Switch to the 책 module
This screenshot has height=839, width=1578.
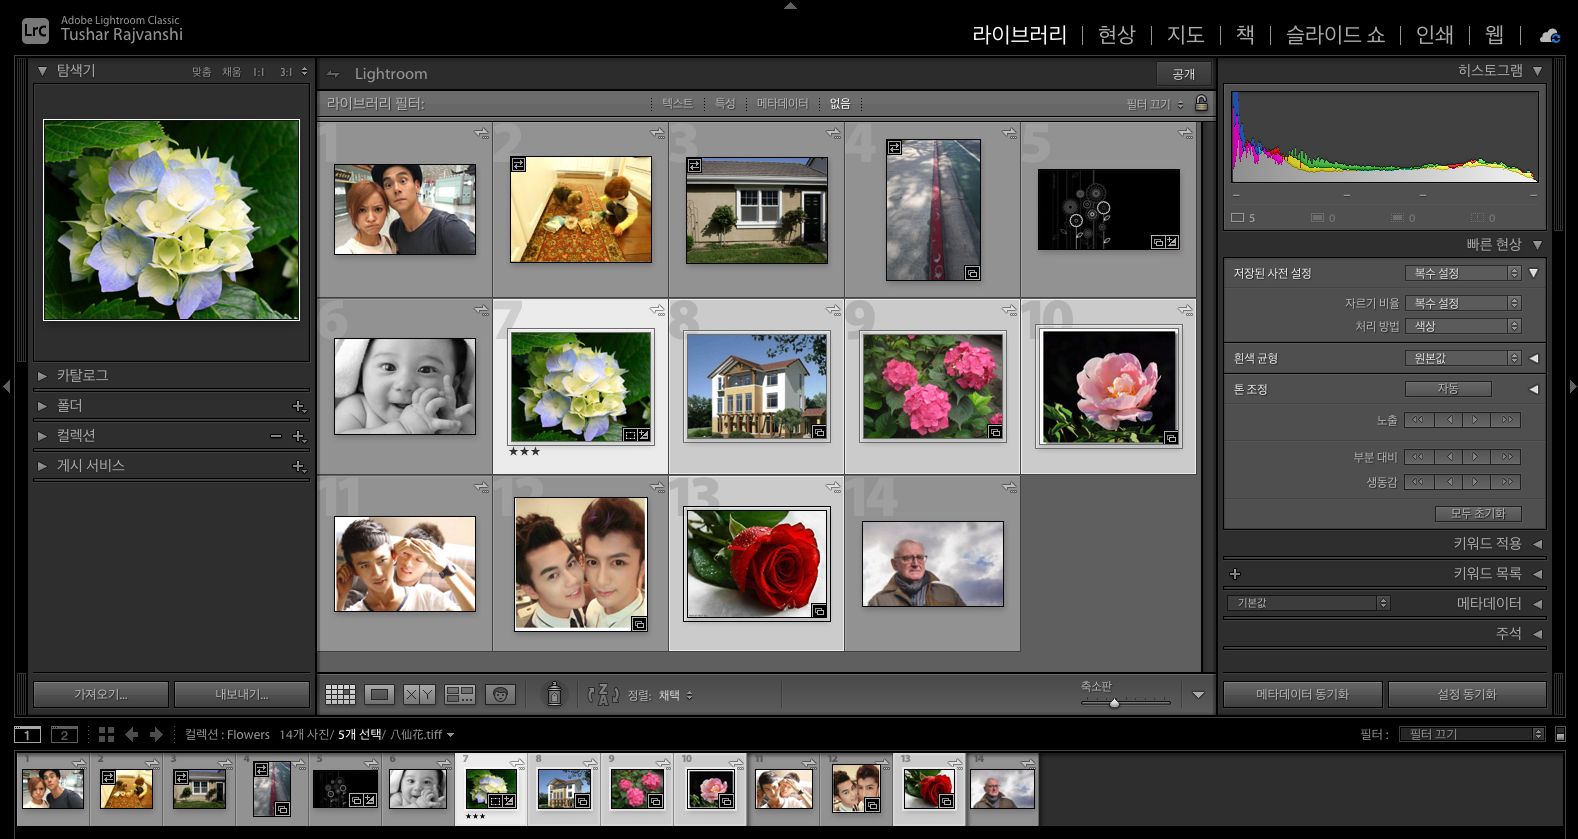1245,35
